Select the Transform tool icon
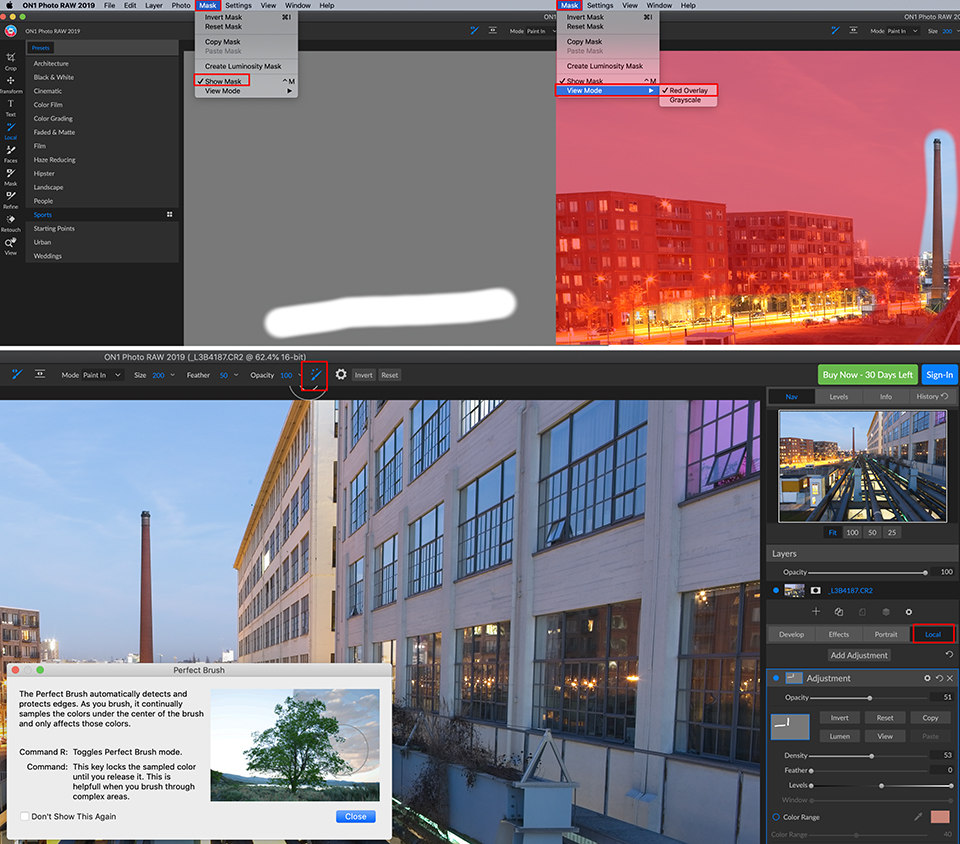This screenshot has width=960, height=844. pyautogui.click(x=10, y=81)
